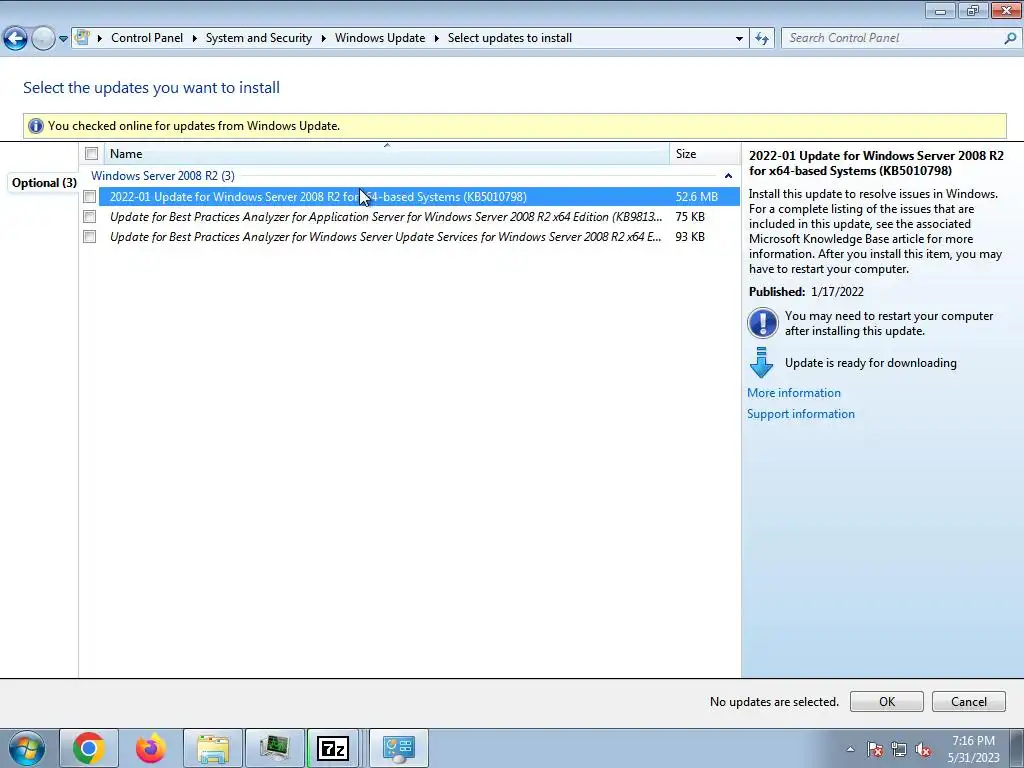Viewport: 1024px width, 768px height.
Task: Select Windows Update breadcrumb
Action: pos(380,38)
